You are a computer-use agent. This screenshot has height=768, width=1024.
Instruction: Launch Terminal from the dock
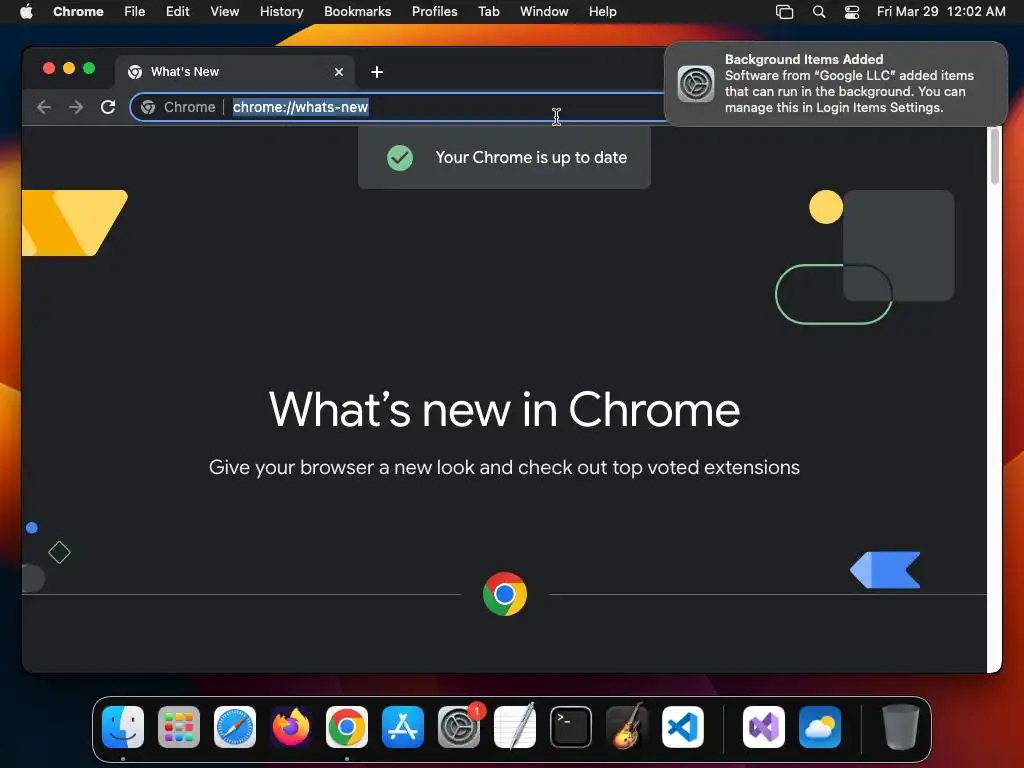[x=571, y=727]
